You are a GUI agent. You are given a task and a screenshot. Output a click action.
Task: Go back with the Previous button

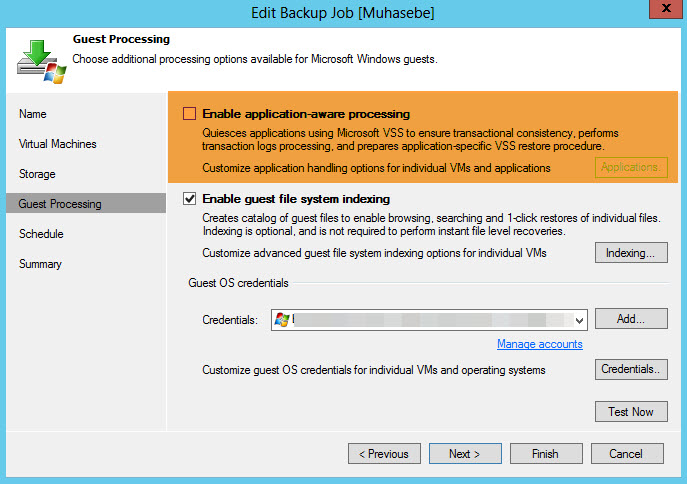pyautogui.click(x=384, y=454)
